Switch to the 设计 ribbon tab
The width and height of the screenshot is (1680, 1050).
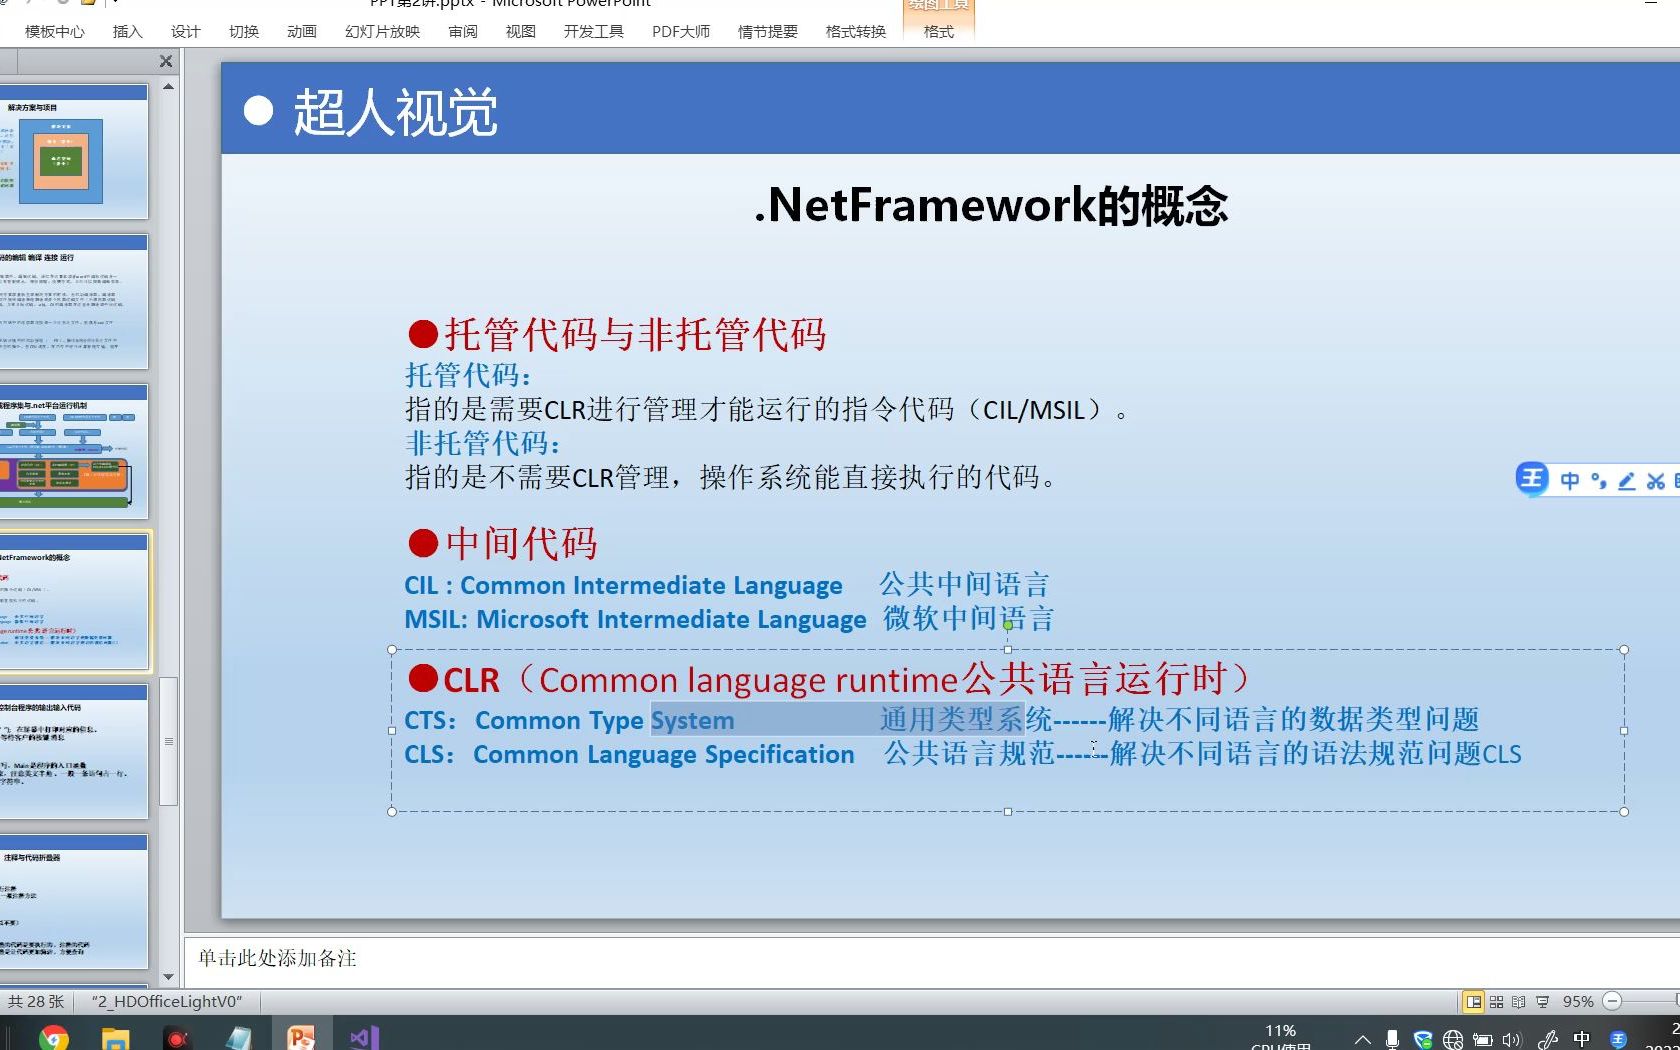click(x=185, y=32)
